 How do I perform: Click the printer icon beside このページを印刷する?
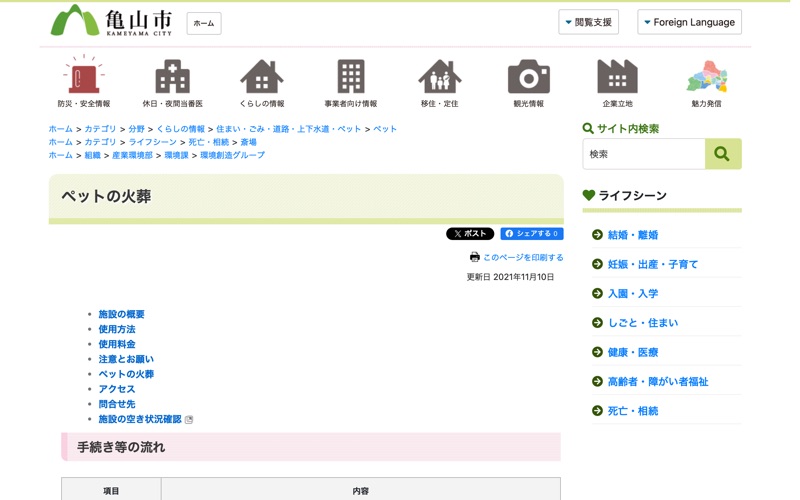point(474,257)
